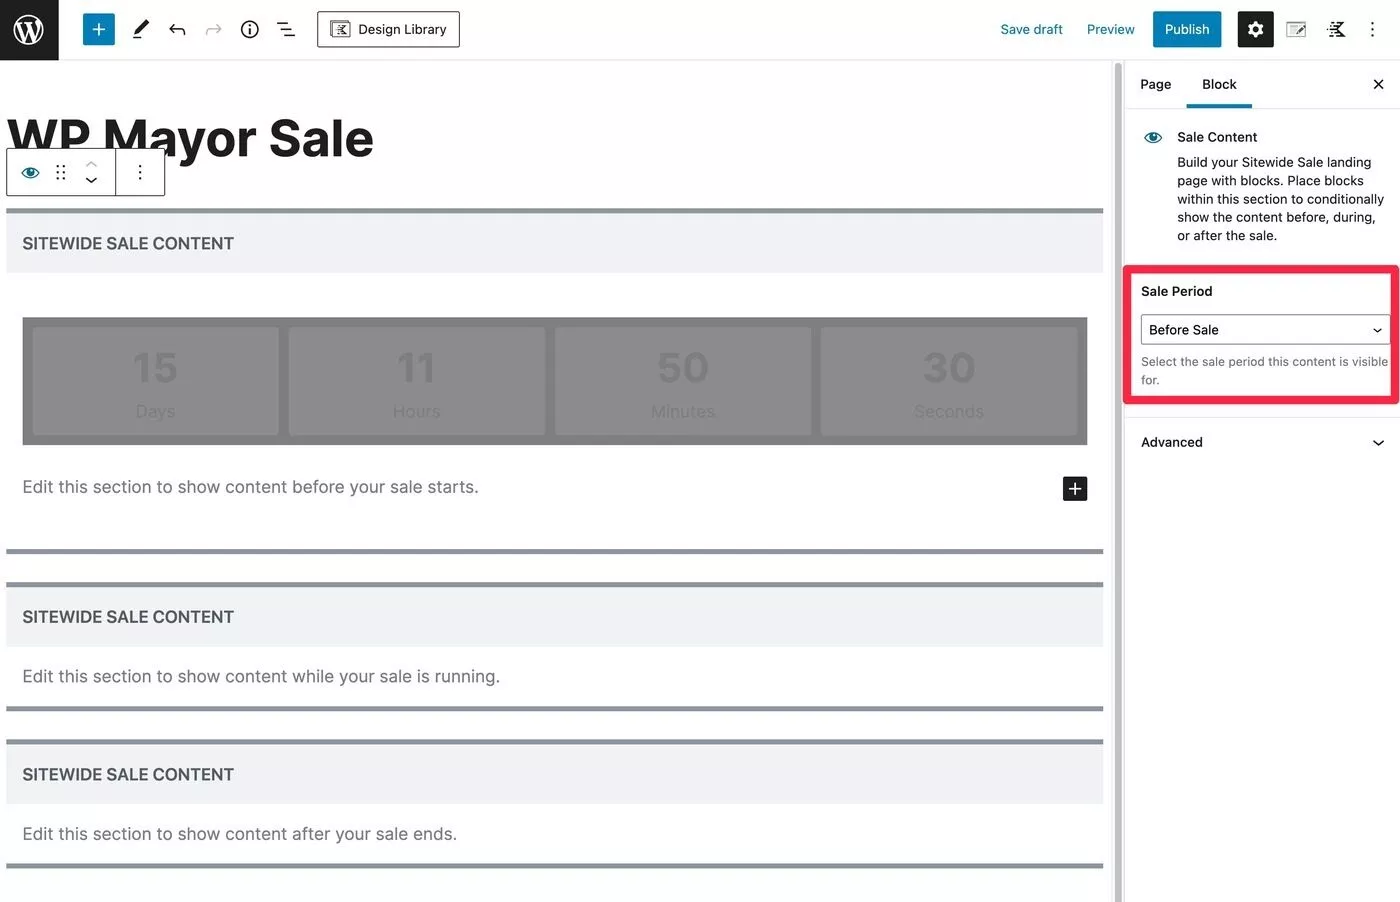Click the Publish button
This screenshot has height=902, width=1400.
coord(1187,30)
